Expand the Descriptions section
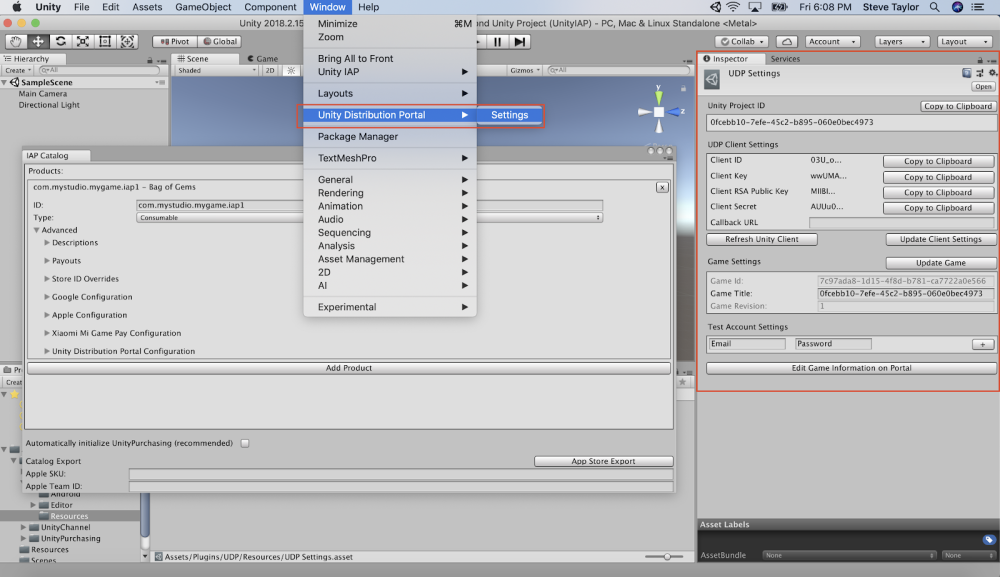This screenshot has height=577, width=1000. click(47, 243)
